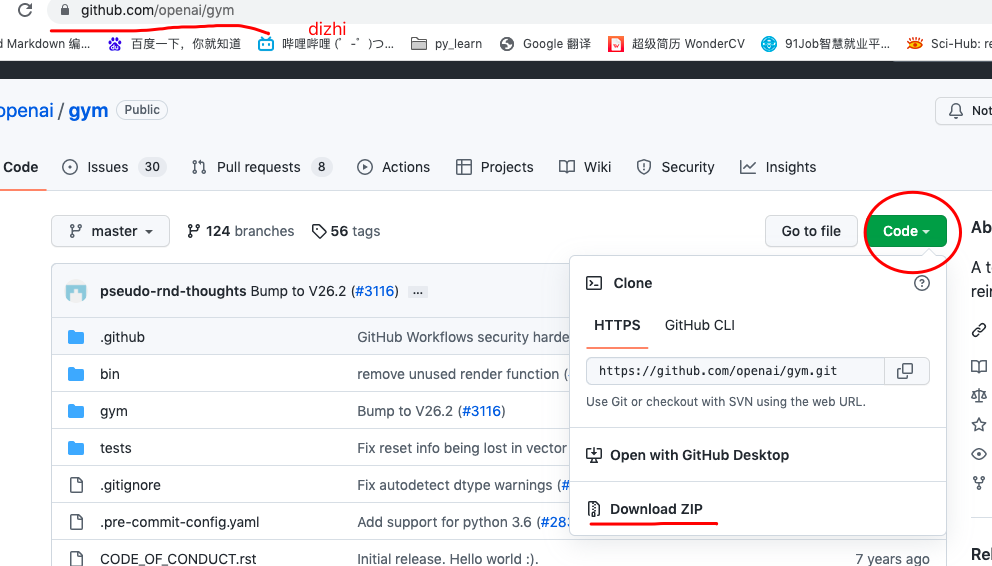Click the gym repository name link
This screenshot has width=992, height=566.
(x=88, y=111)
